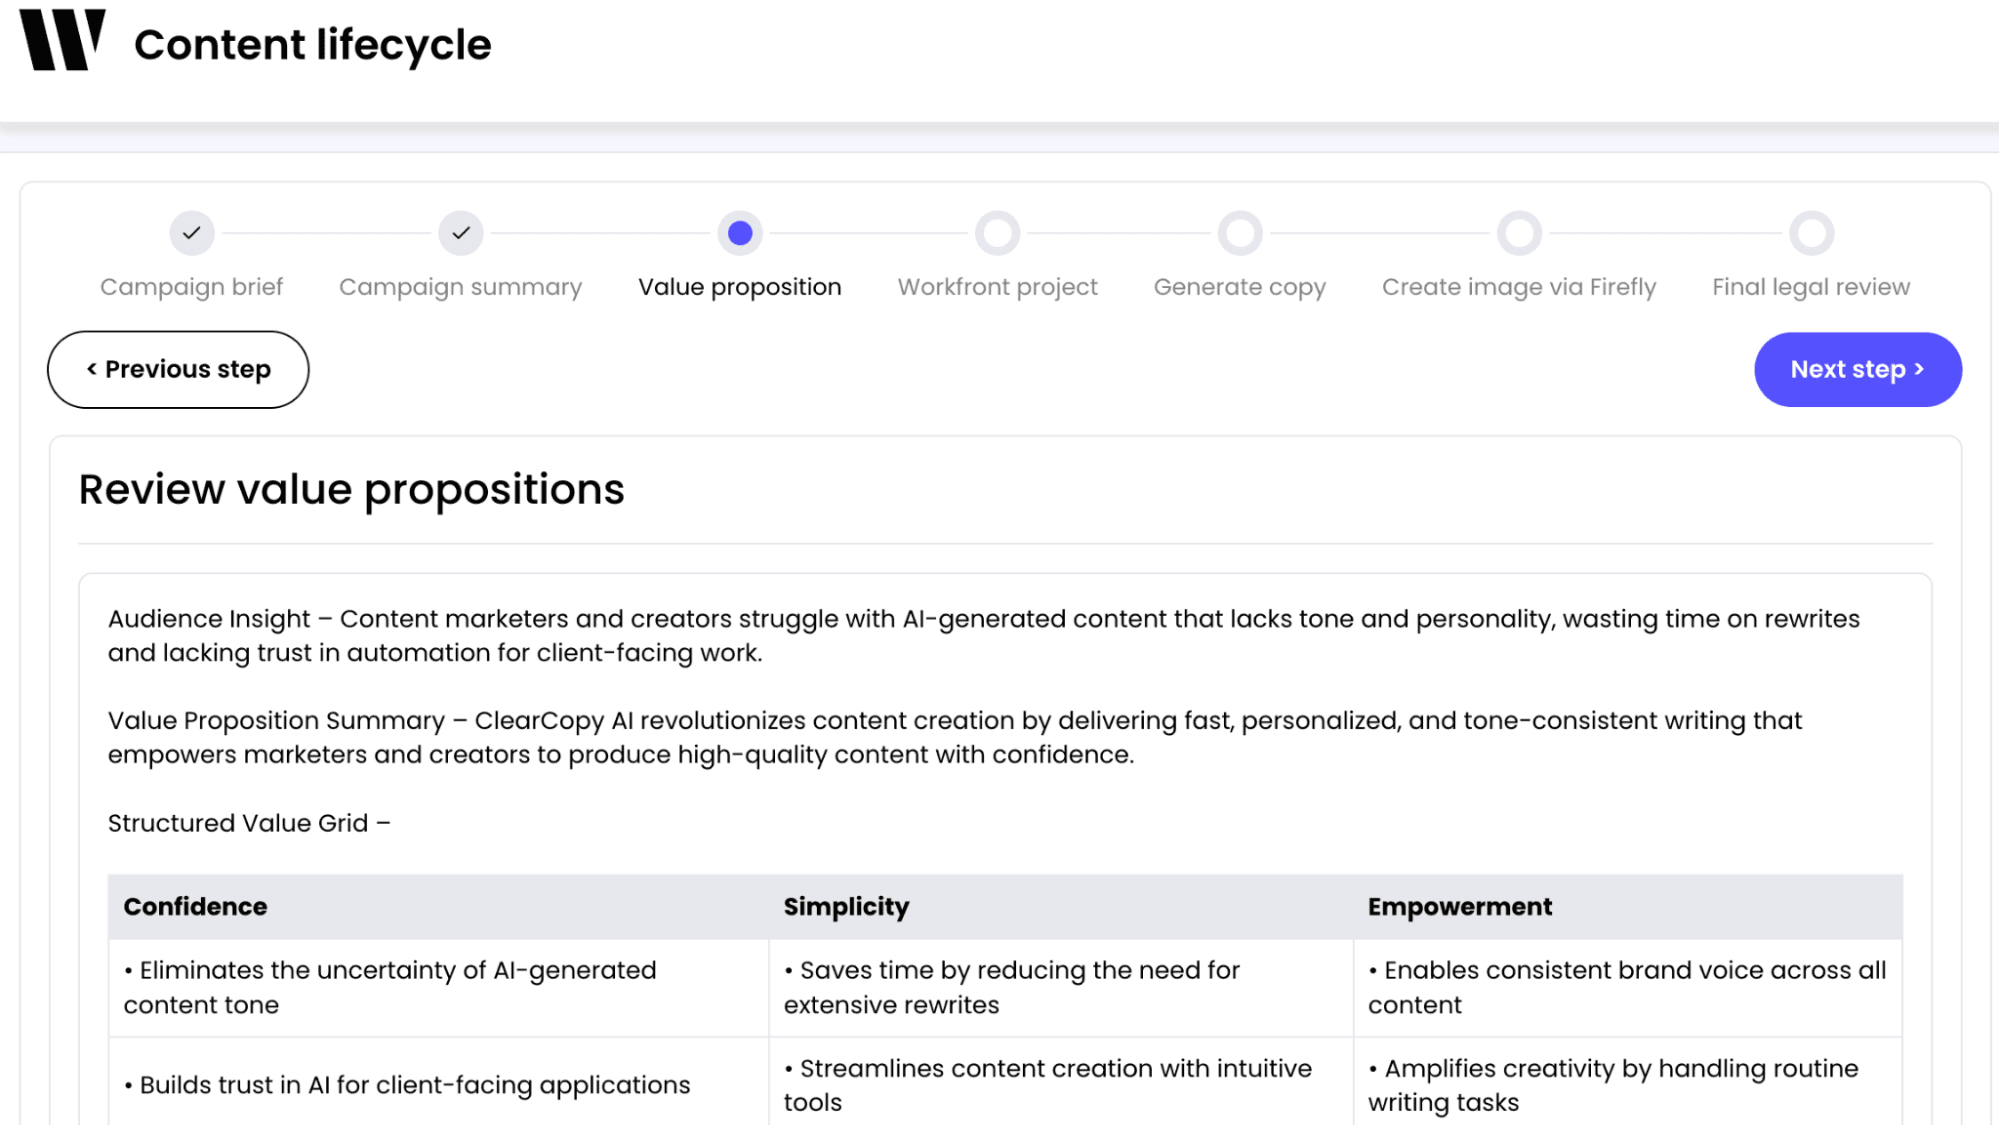
Task: Click the Content lifecycle page title
Action: pos(313,45)
